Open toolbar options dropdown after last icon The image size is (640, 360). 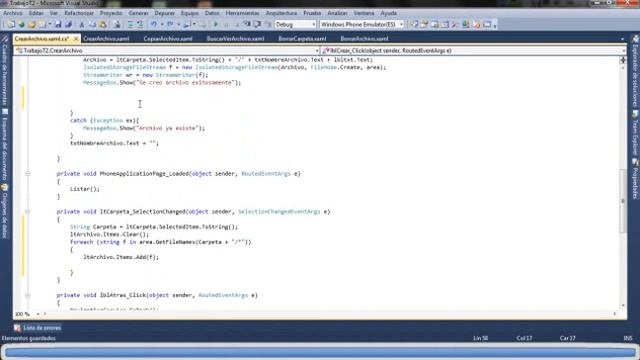coord(495,25)
